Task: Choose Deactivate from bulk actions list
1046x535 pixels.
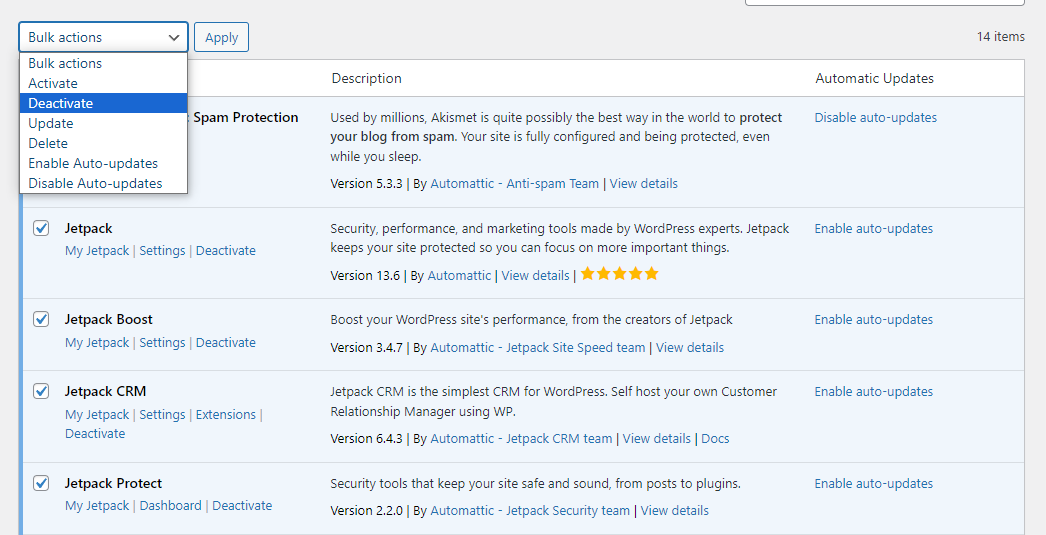Action: tap(103, 103)
